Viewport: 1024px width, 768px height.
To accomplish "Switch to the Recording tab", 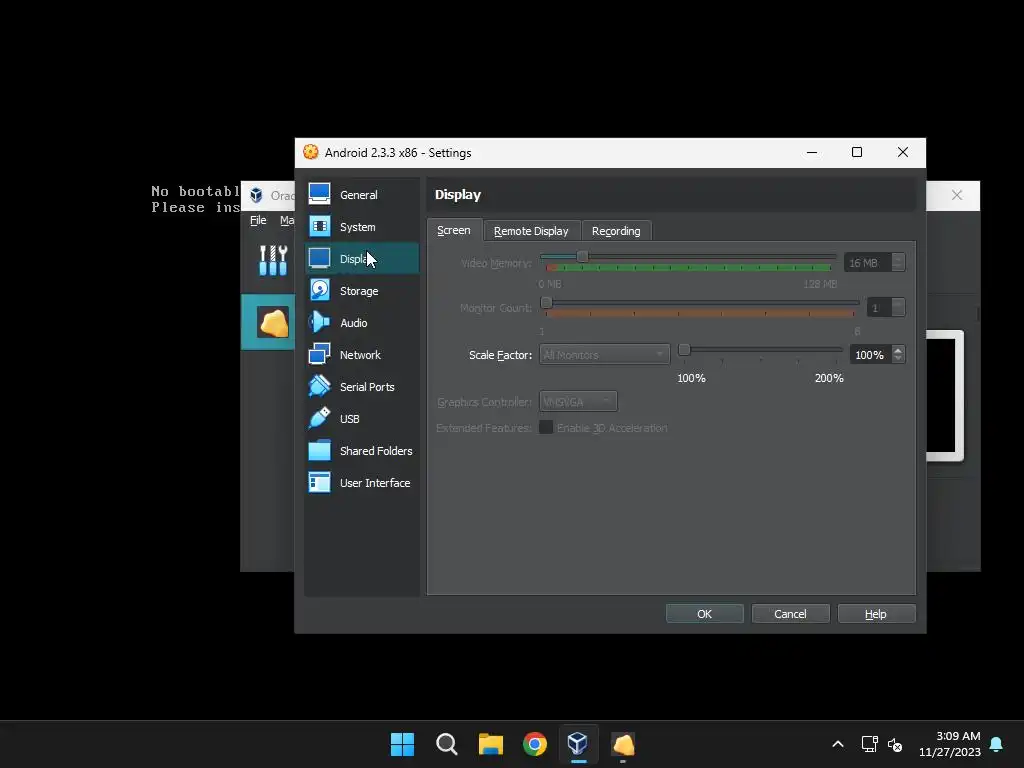I will [x=616, y=231].
